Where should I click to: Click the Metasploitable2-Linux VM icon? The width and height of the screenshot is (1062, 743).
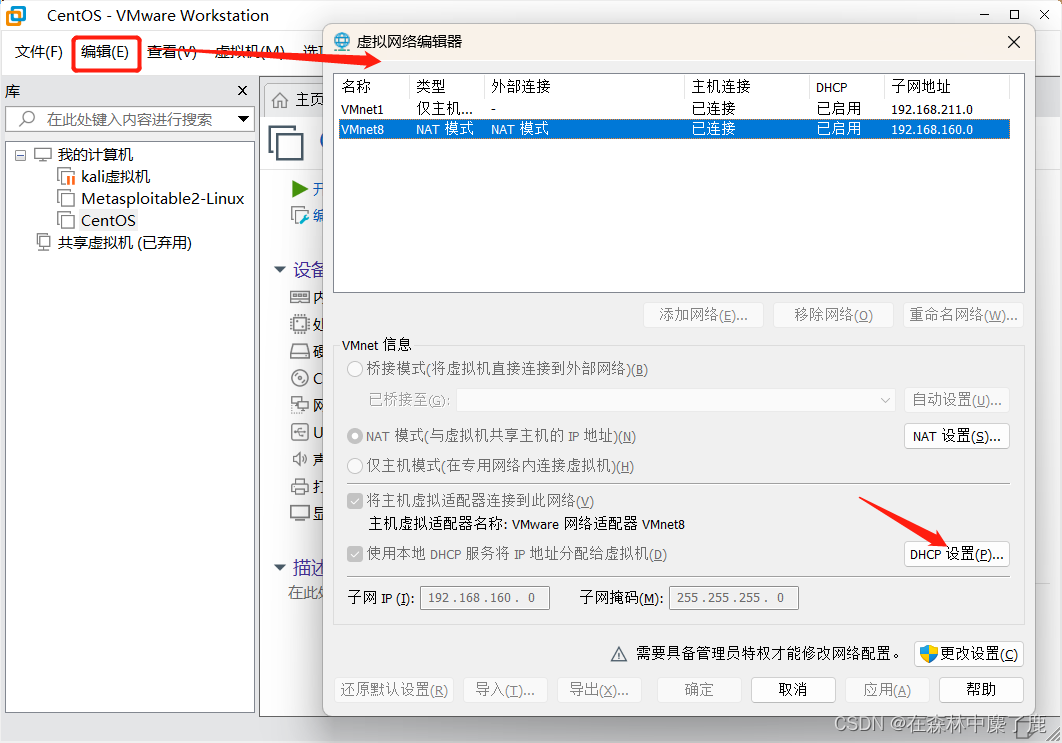66,198
